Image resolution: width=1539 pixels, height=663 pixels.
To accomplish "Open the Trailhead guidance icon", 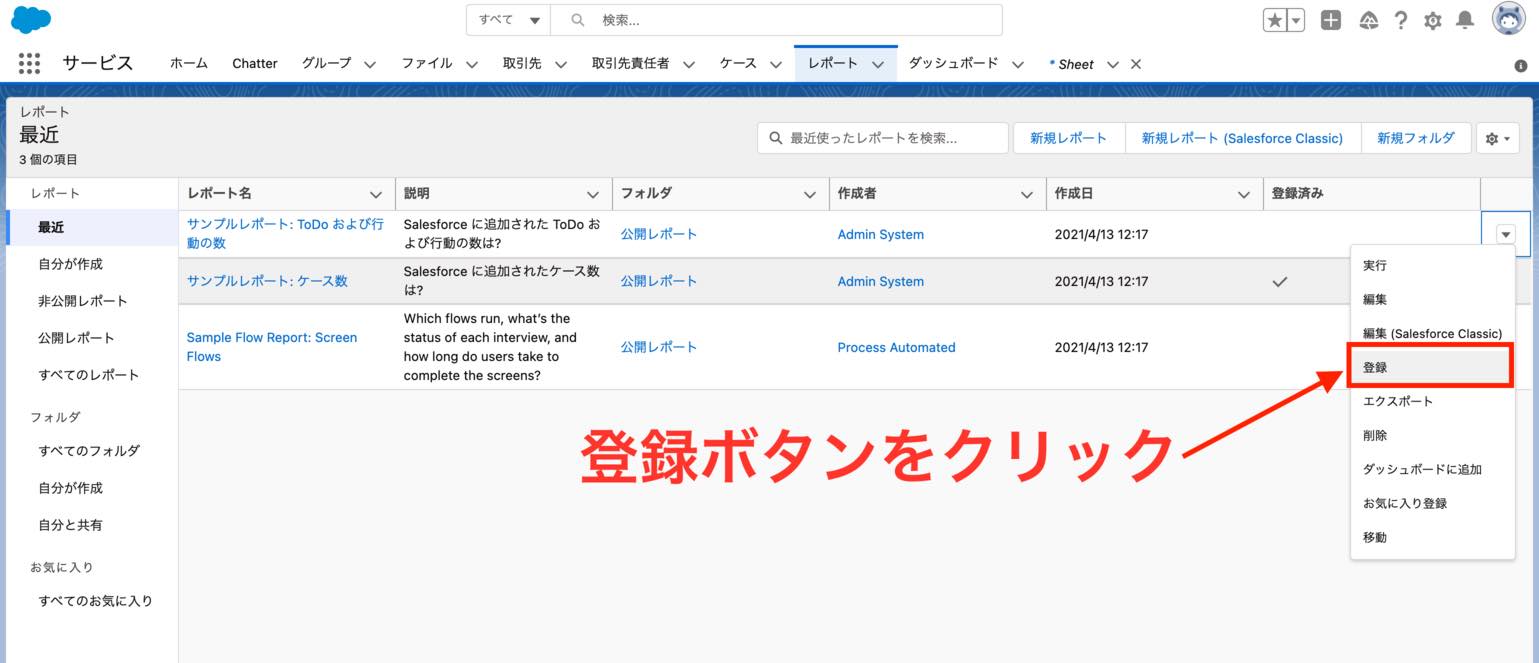I will pos(1369,20).
